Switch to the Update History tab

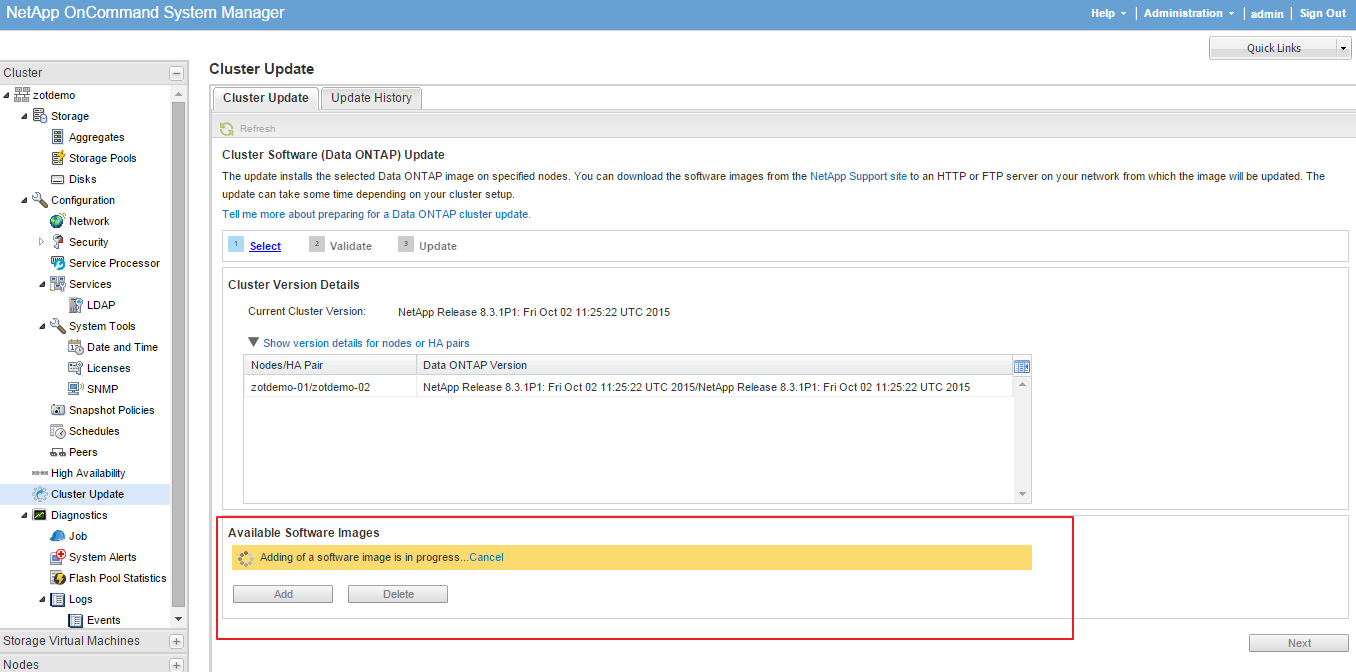[371, 98]
